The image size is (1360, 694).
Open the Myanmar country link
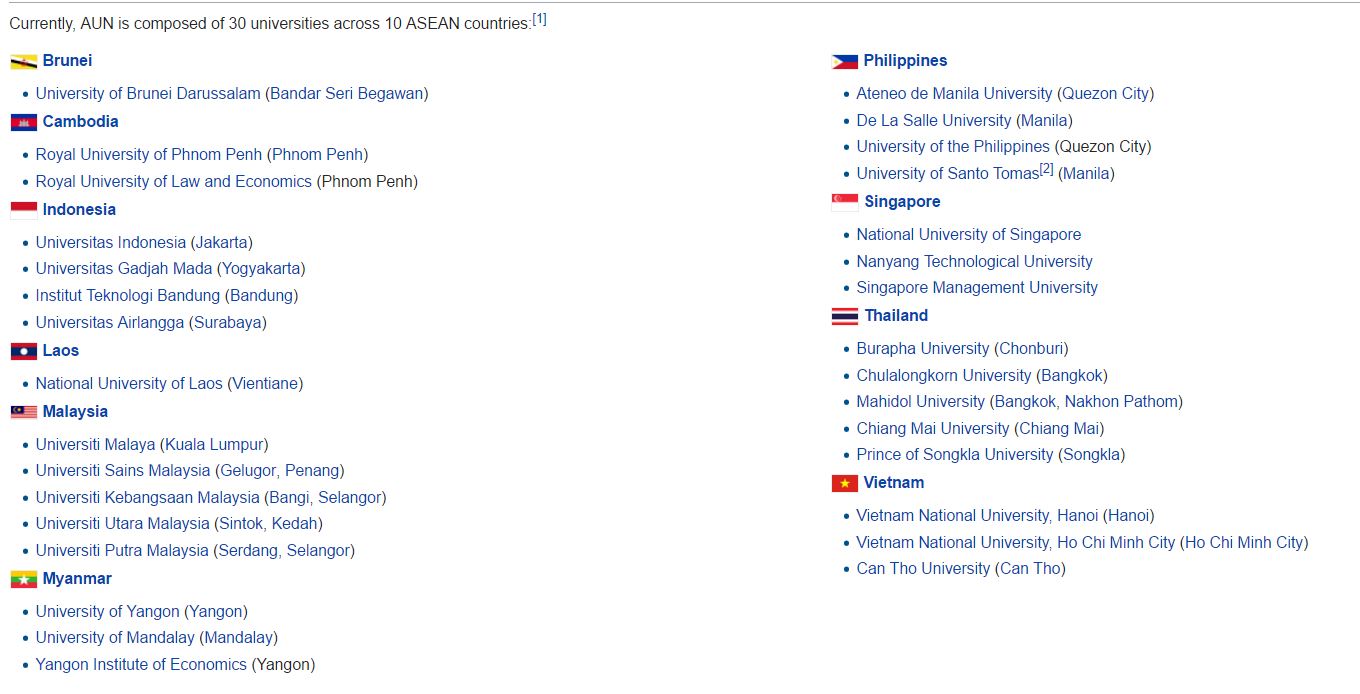coord(77,578)
